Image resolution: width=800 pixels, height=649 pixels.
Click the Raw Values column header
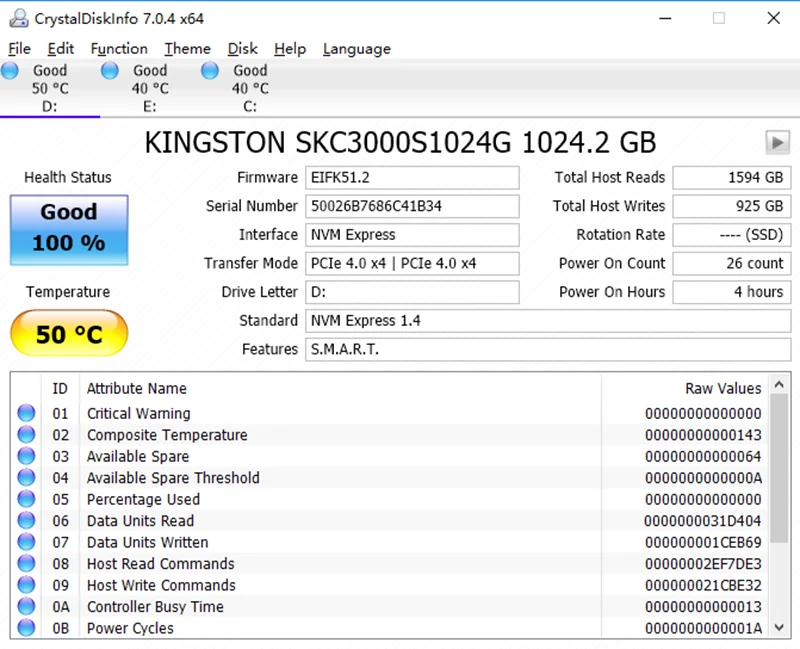click(722, 388)
